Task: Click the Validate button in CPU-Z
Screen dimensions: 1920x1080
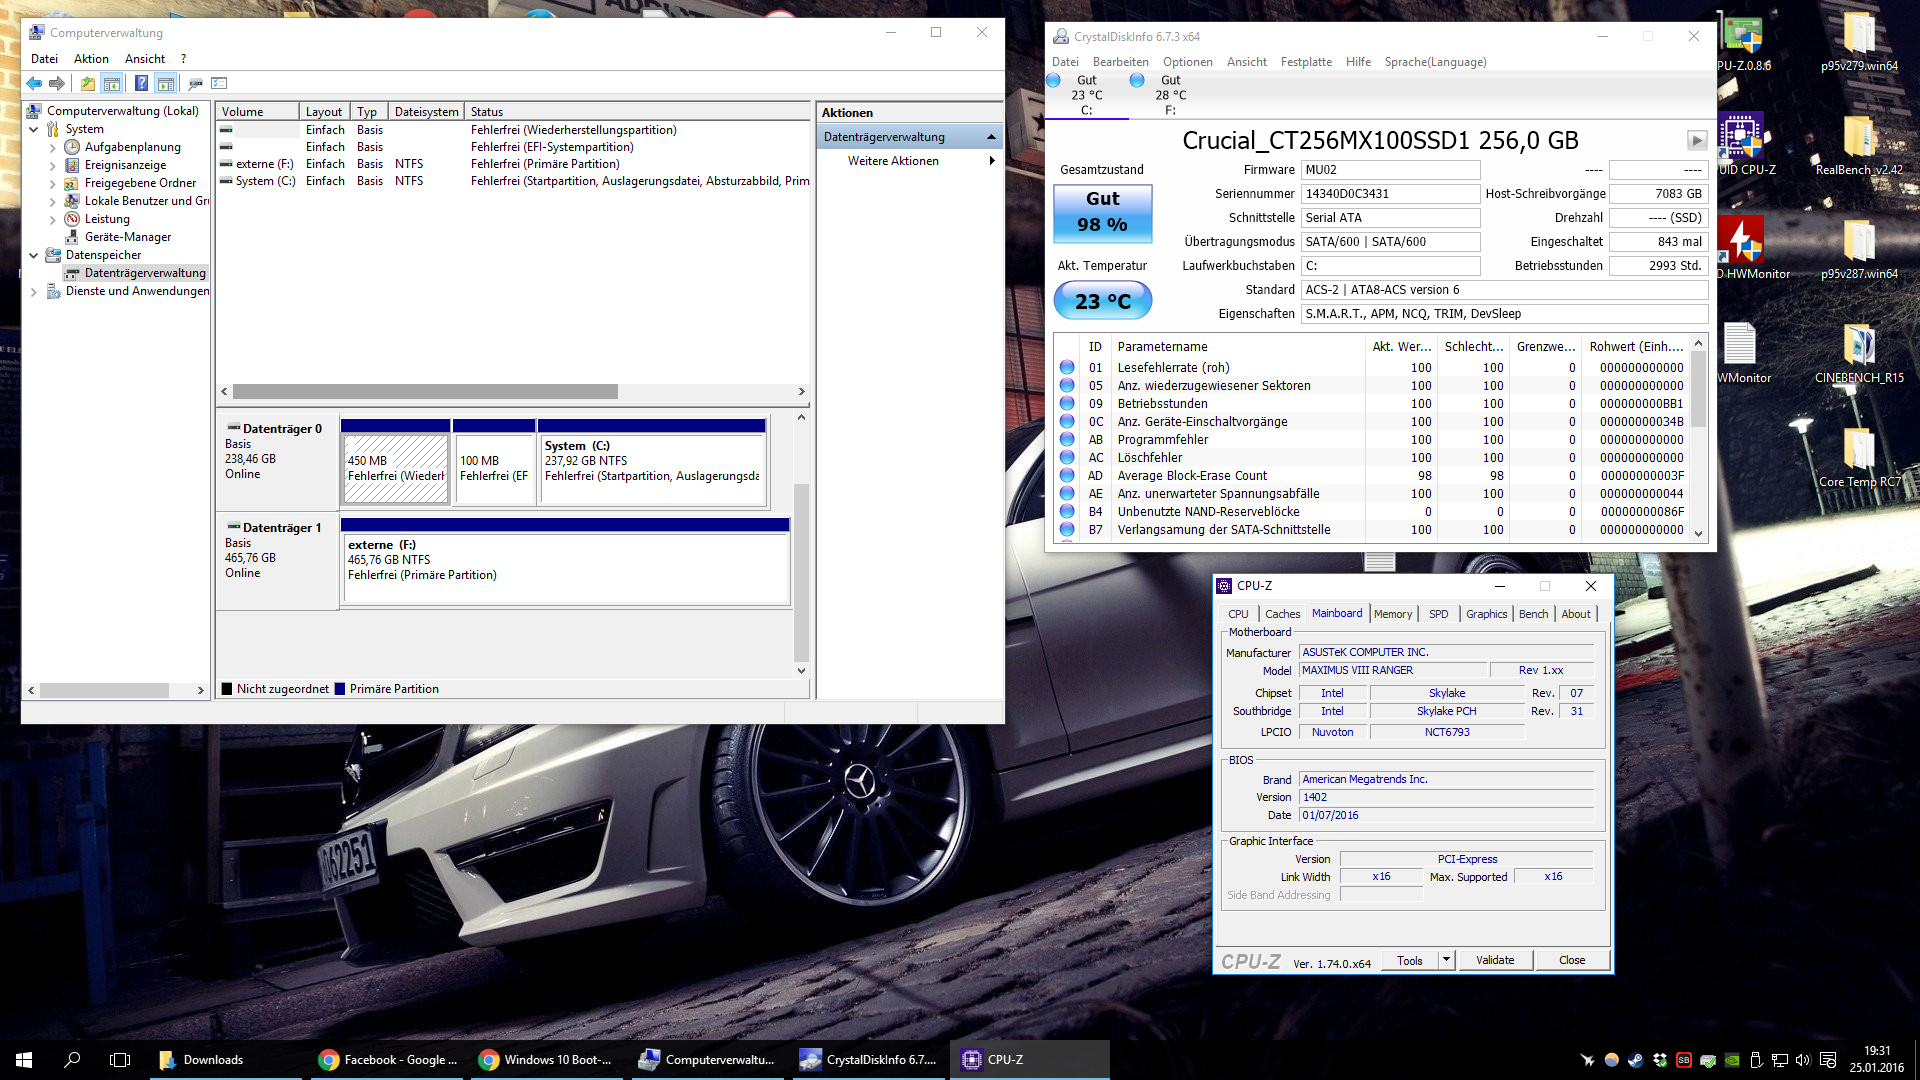Action: (x=1494, y=960)
